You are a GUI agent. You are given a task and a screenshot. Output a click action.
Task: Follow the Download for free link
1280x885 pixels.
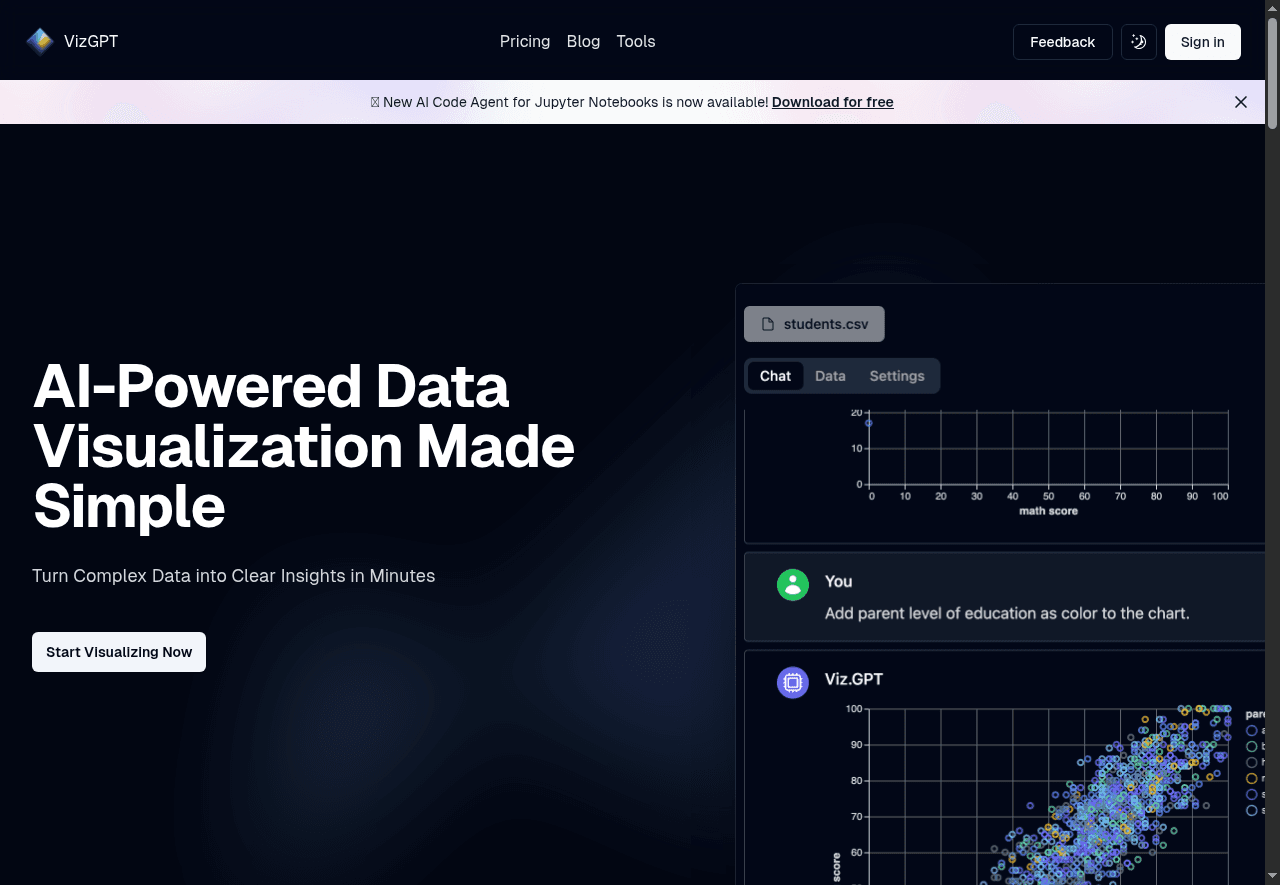coord(832,102)
